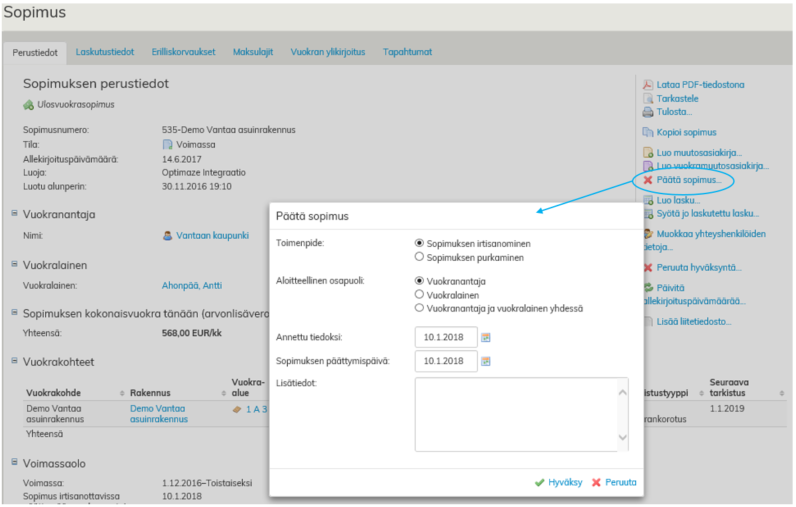Open calendar picker for Annettu tiedoksi date

tap(487, 337)
